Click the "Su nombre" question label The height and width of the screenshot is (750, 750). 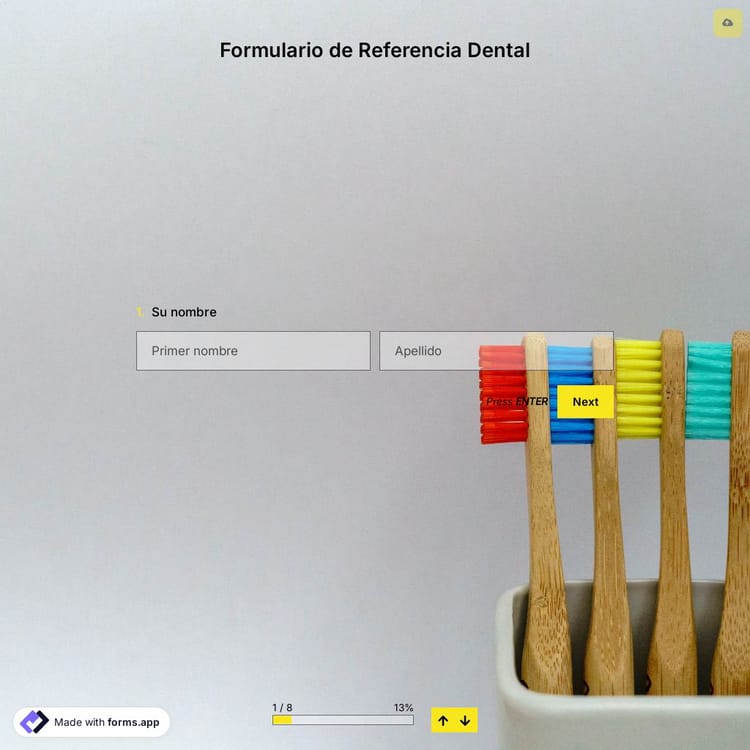click(x=184, y=312)
